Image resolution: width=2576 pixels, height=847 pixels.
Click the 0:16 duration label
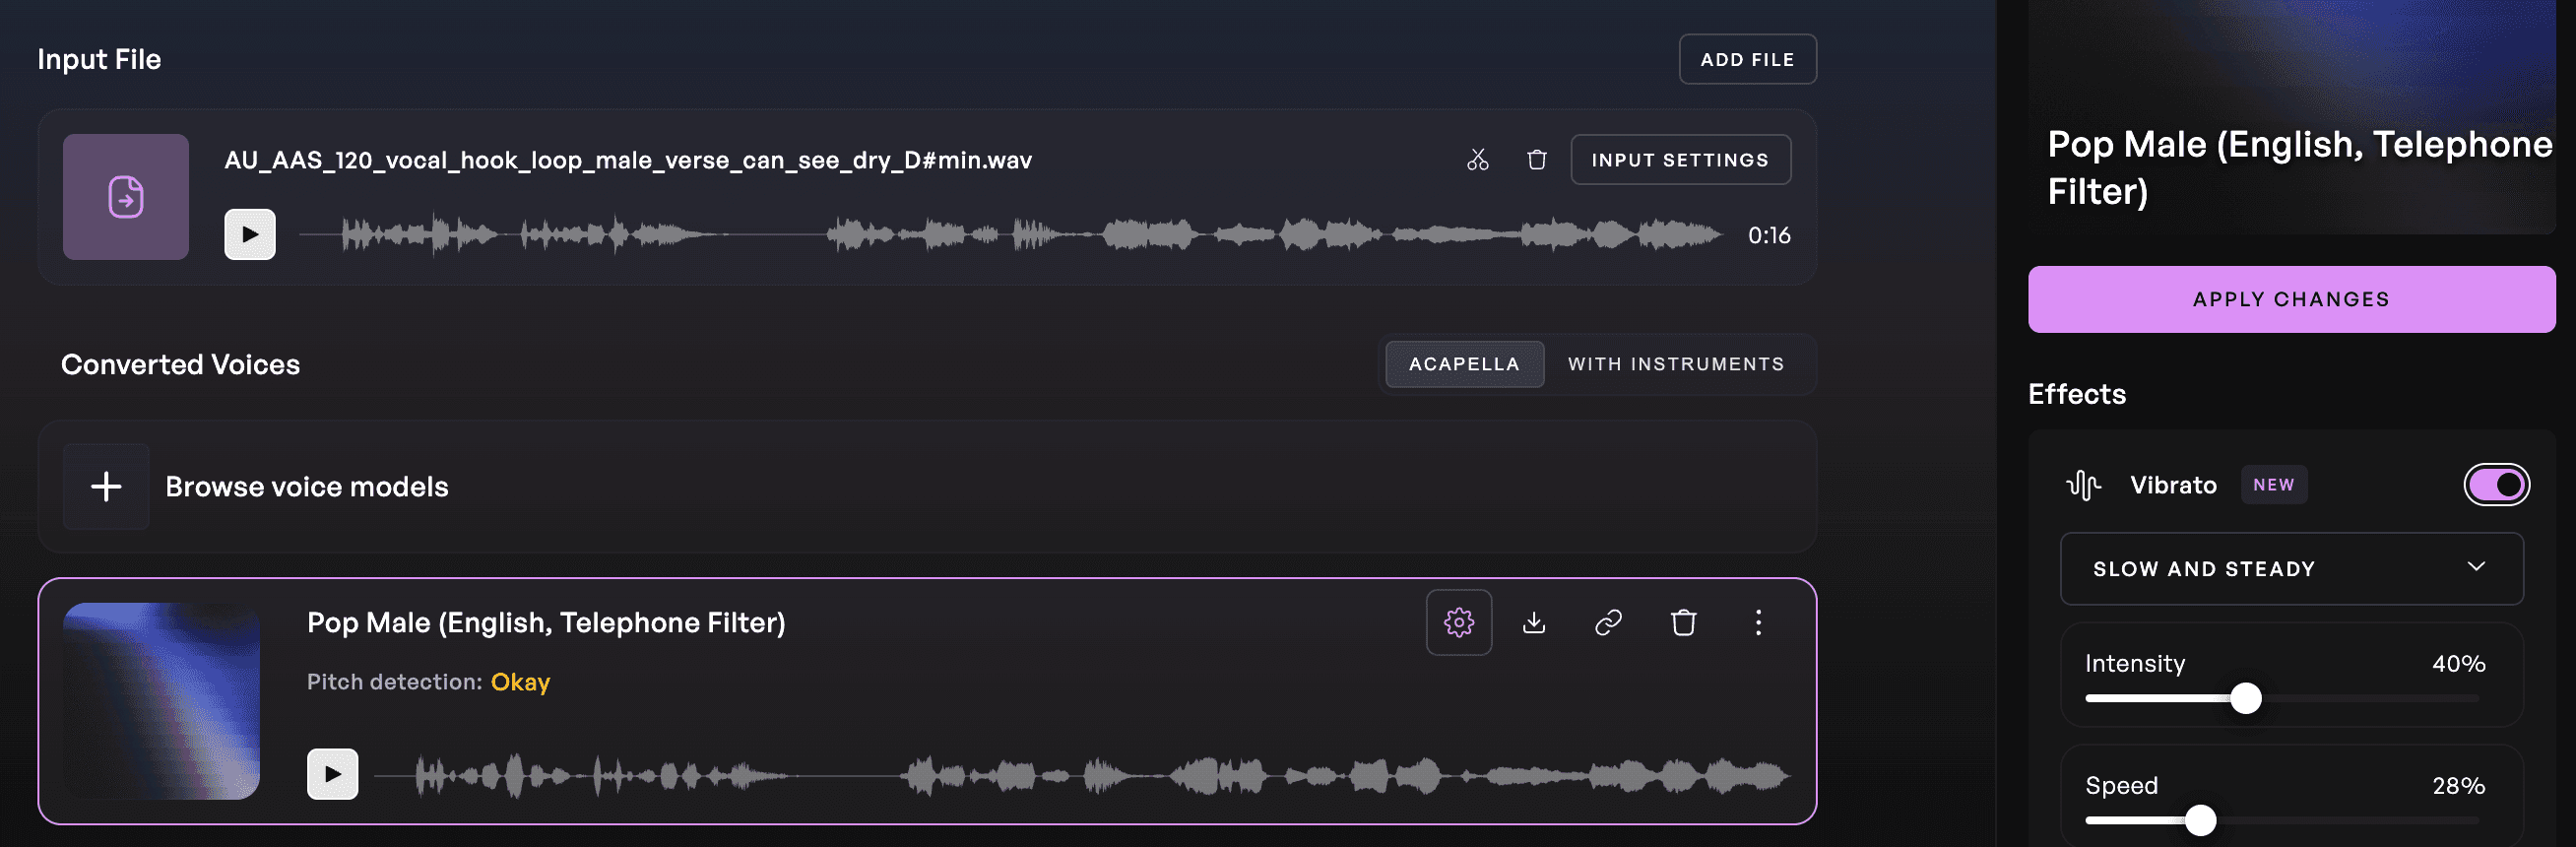1769,235
